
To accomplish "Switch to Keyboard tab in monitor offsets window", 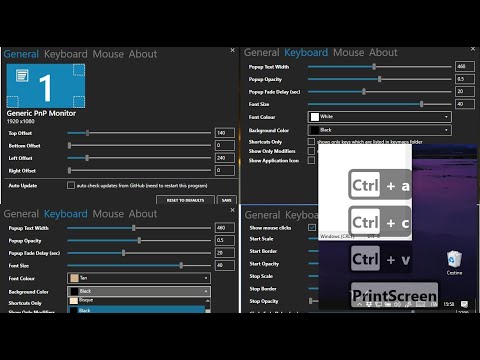I will pos(66,54).
